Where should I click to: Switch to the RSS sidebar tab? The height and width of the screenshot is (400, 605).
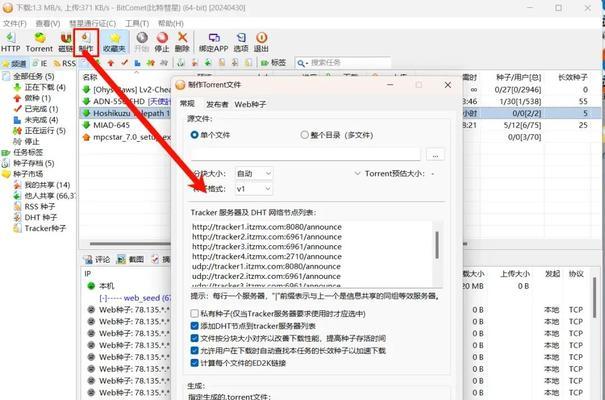click(65, 63)
